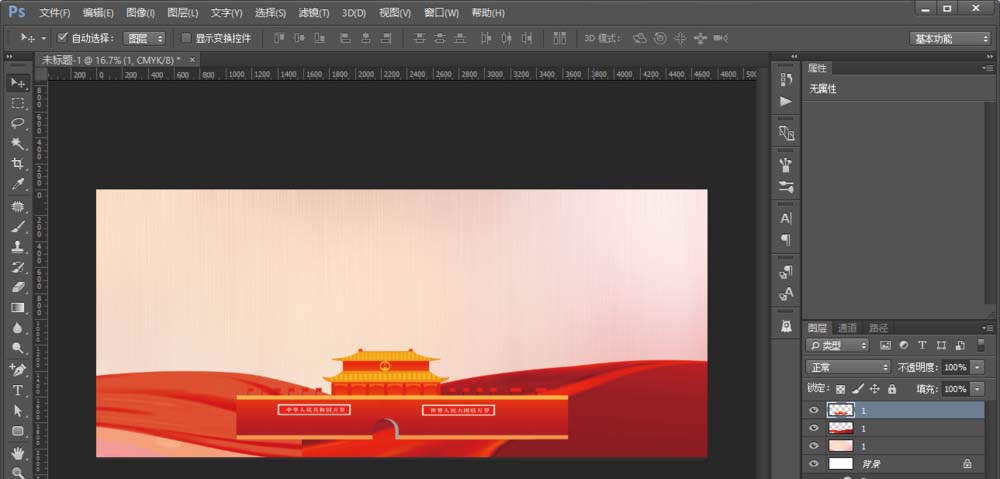This screenshot has width=1000, height=479.
Task: Hide the 背景 layer
Action: (813, 464)
